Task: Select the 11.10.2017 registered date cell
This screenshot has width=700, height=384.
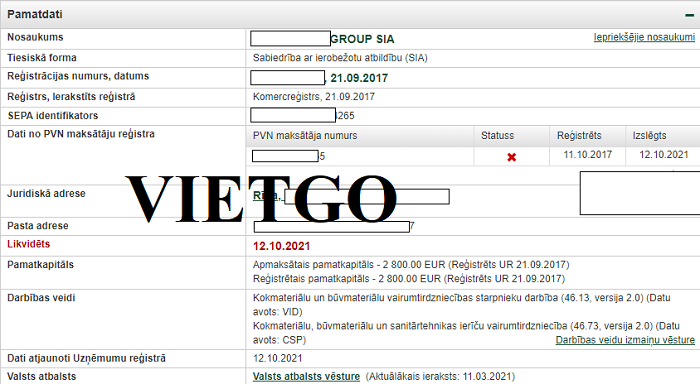Action: [x=588, y=154]
